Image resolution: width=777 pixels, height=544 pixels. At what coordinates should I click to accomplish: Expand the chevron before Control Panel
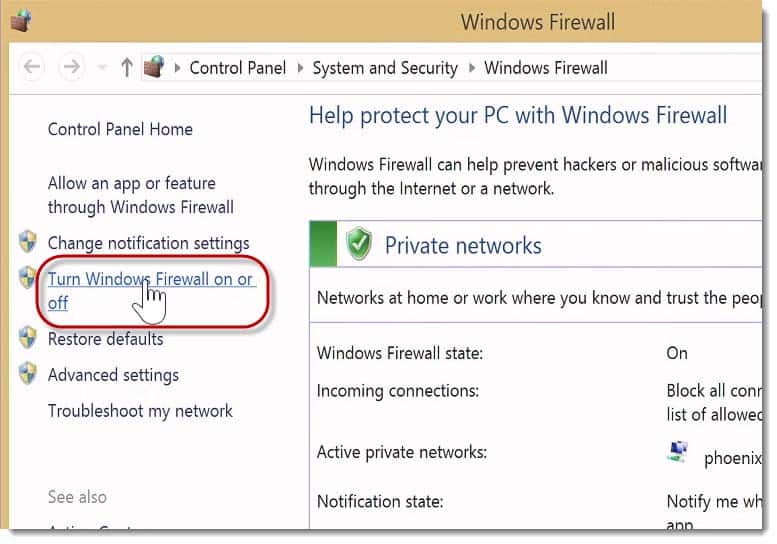click(x=177, y=67)
